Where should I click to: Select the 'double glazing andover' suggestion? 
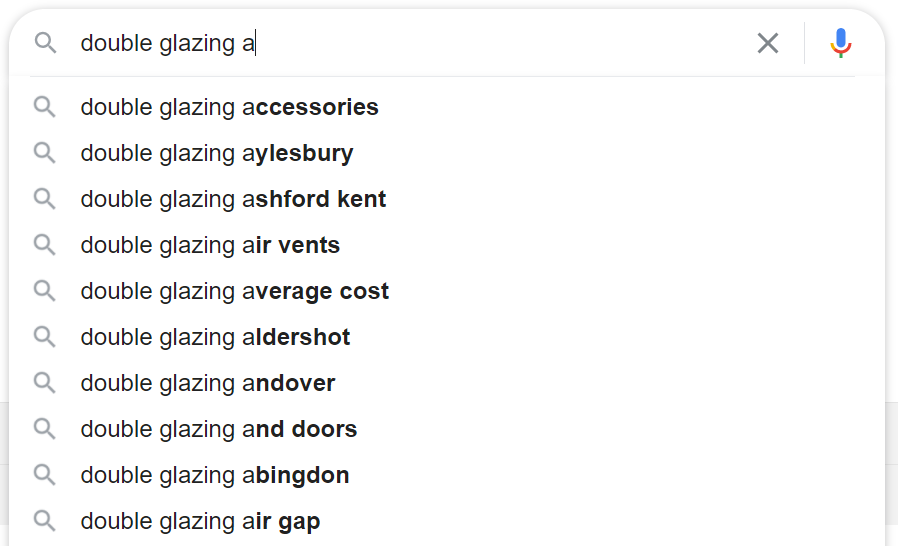point(447,383)
